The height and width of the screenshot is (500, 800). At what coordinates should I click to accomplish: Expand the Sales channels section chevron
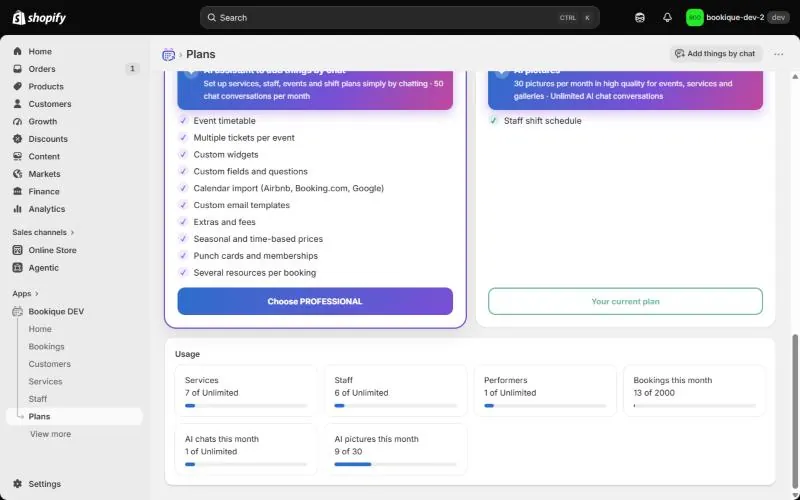(x=72, y=233)
